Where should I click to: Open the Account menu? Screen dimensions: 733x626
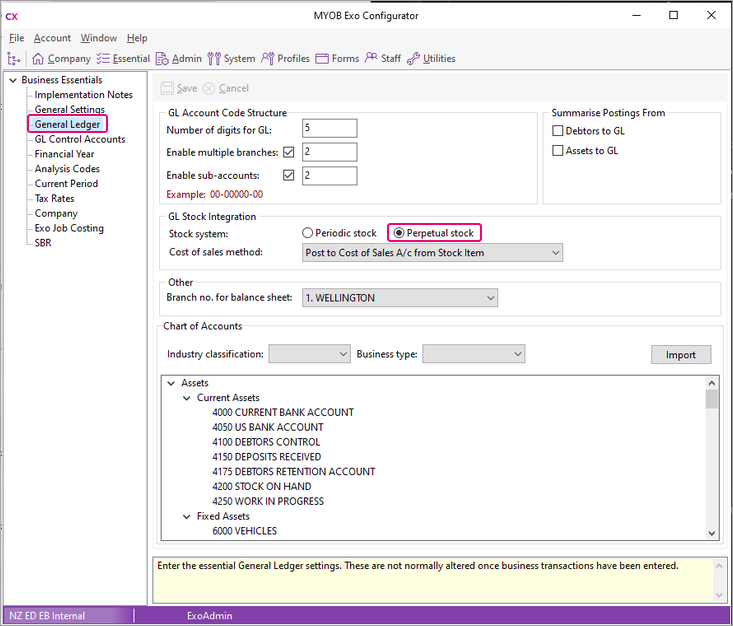pyautogui.click(x=52, y=38)
